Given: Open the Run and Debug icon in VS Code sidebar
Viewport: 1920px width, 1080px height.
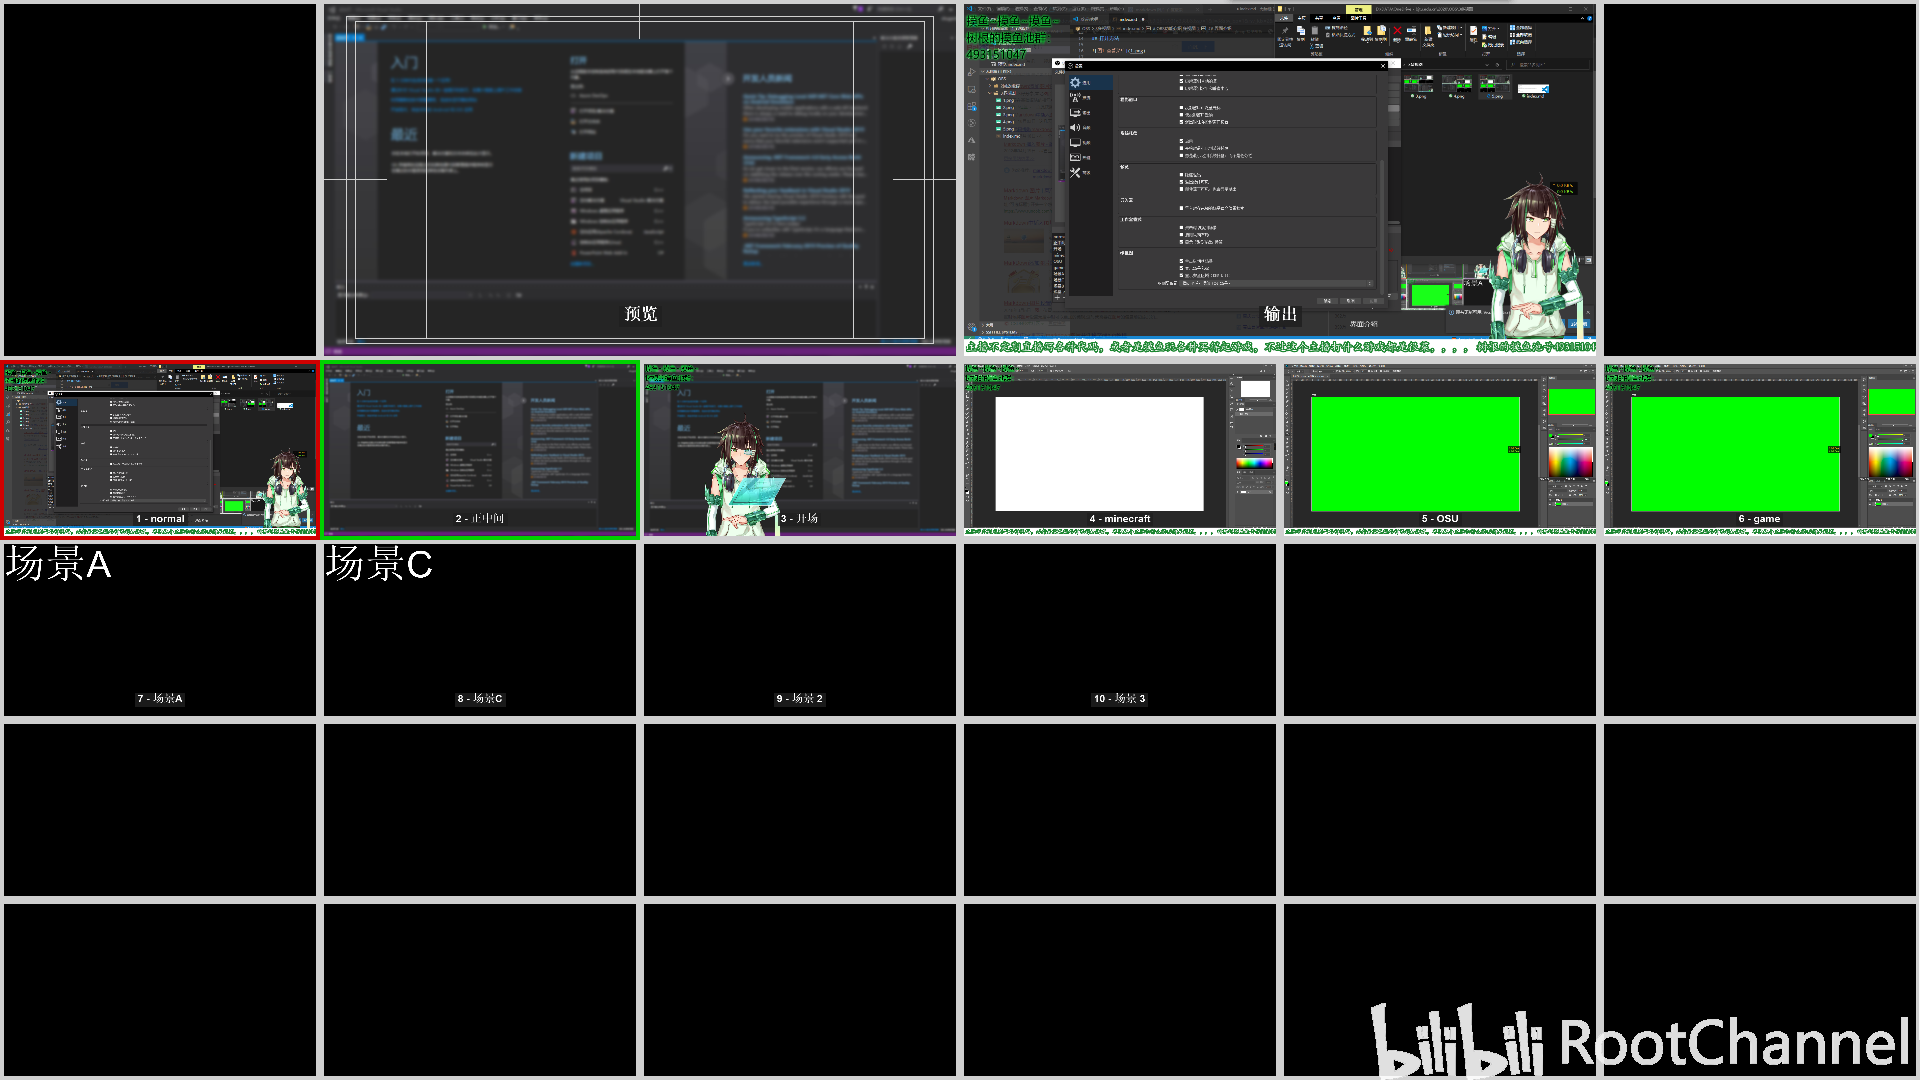Looking at the screenshot, I should pos(972,72).
